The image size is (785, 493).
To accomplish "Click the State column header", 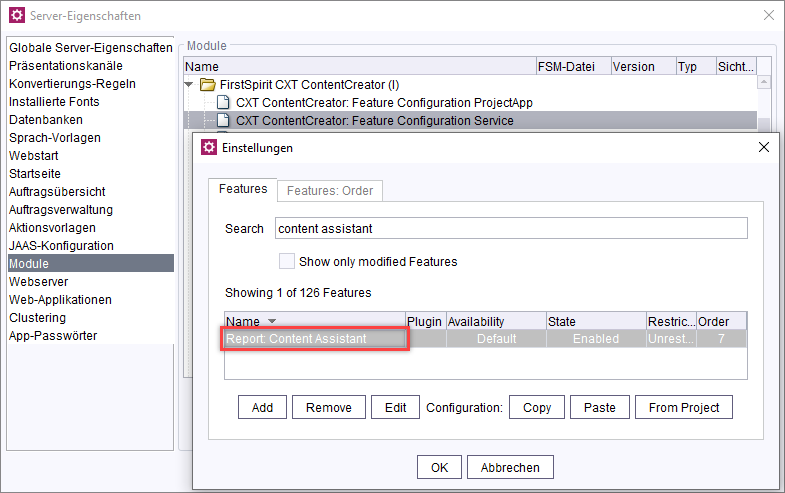I will [x=596, y=321].
